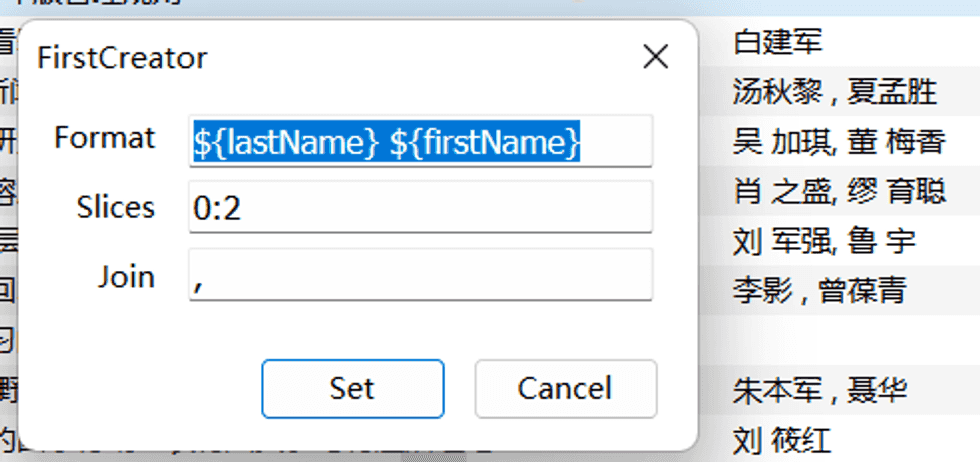Click the ${firstName} token in Format field
The height and width of the screenshot is (462, 980).
click(x=484, y=142)
